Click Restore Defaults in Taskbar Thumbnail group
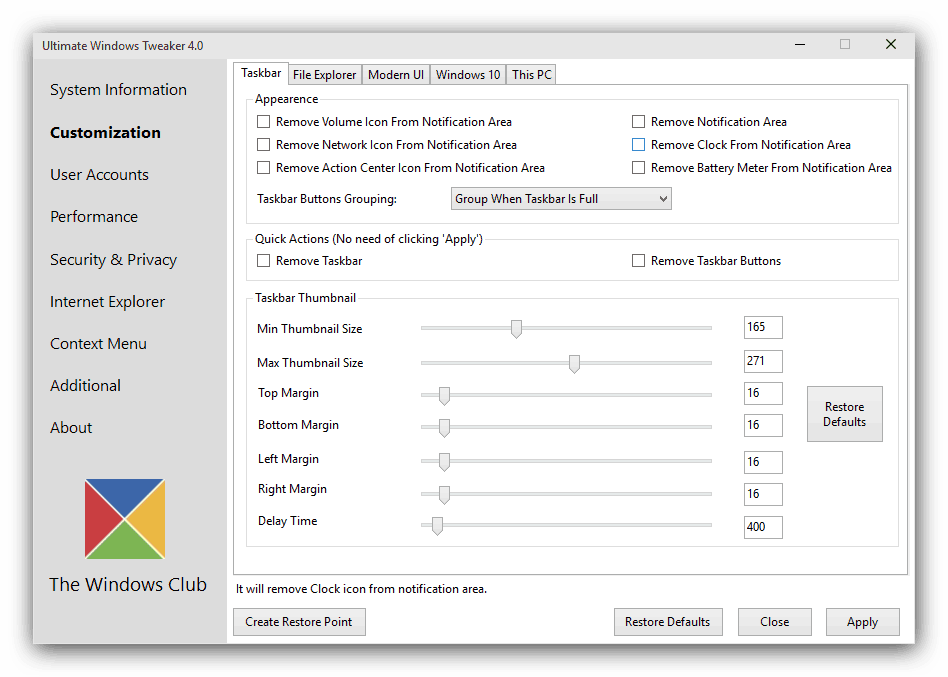Screen dimensions: 948x677 (845, 414)
